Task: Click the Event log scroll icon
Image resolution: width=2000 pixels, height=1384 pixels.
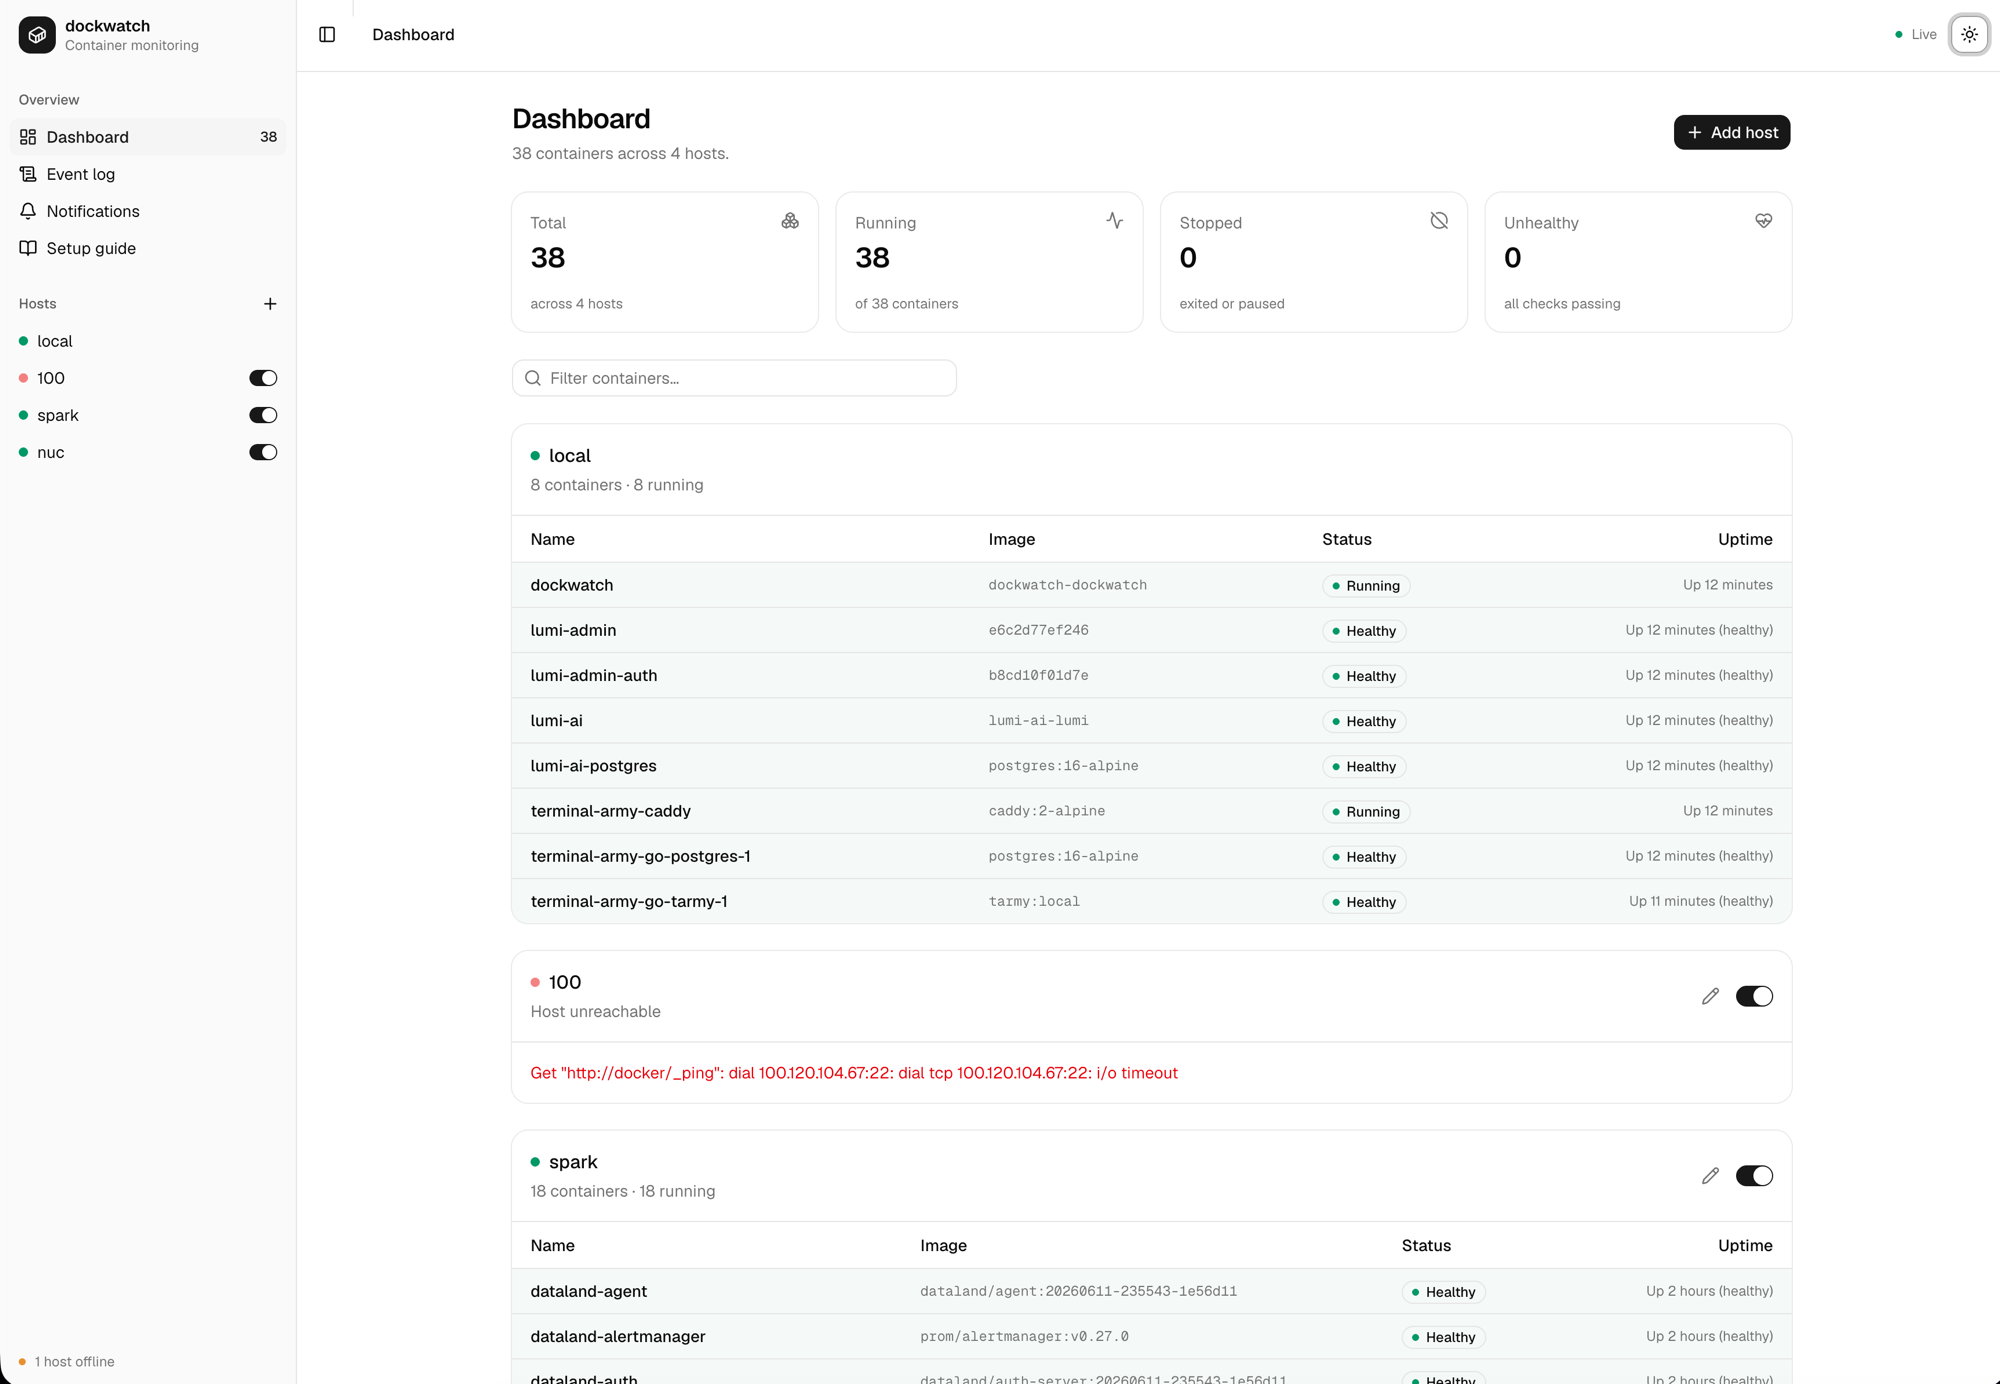Action: pyautogui.click(x=28, y=174)
